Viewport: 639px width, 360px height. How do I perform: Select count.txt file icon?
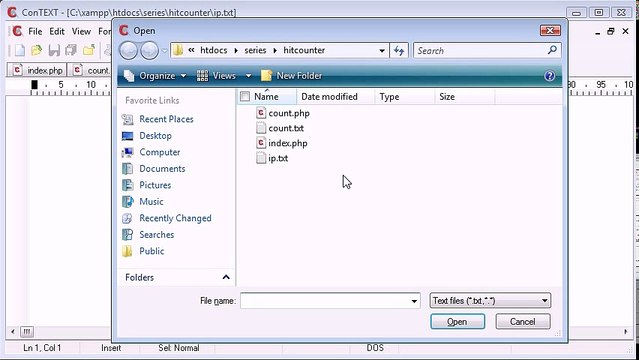coord(261,128)
